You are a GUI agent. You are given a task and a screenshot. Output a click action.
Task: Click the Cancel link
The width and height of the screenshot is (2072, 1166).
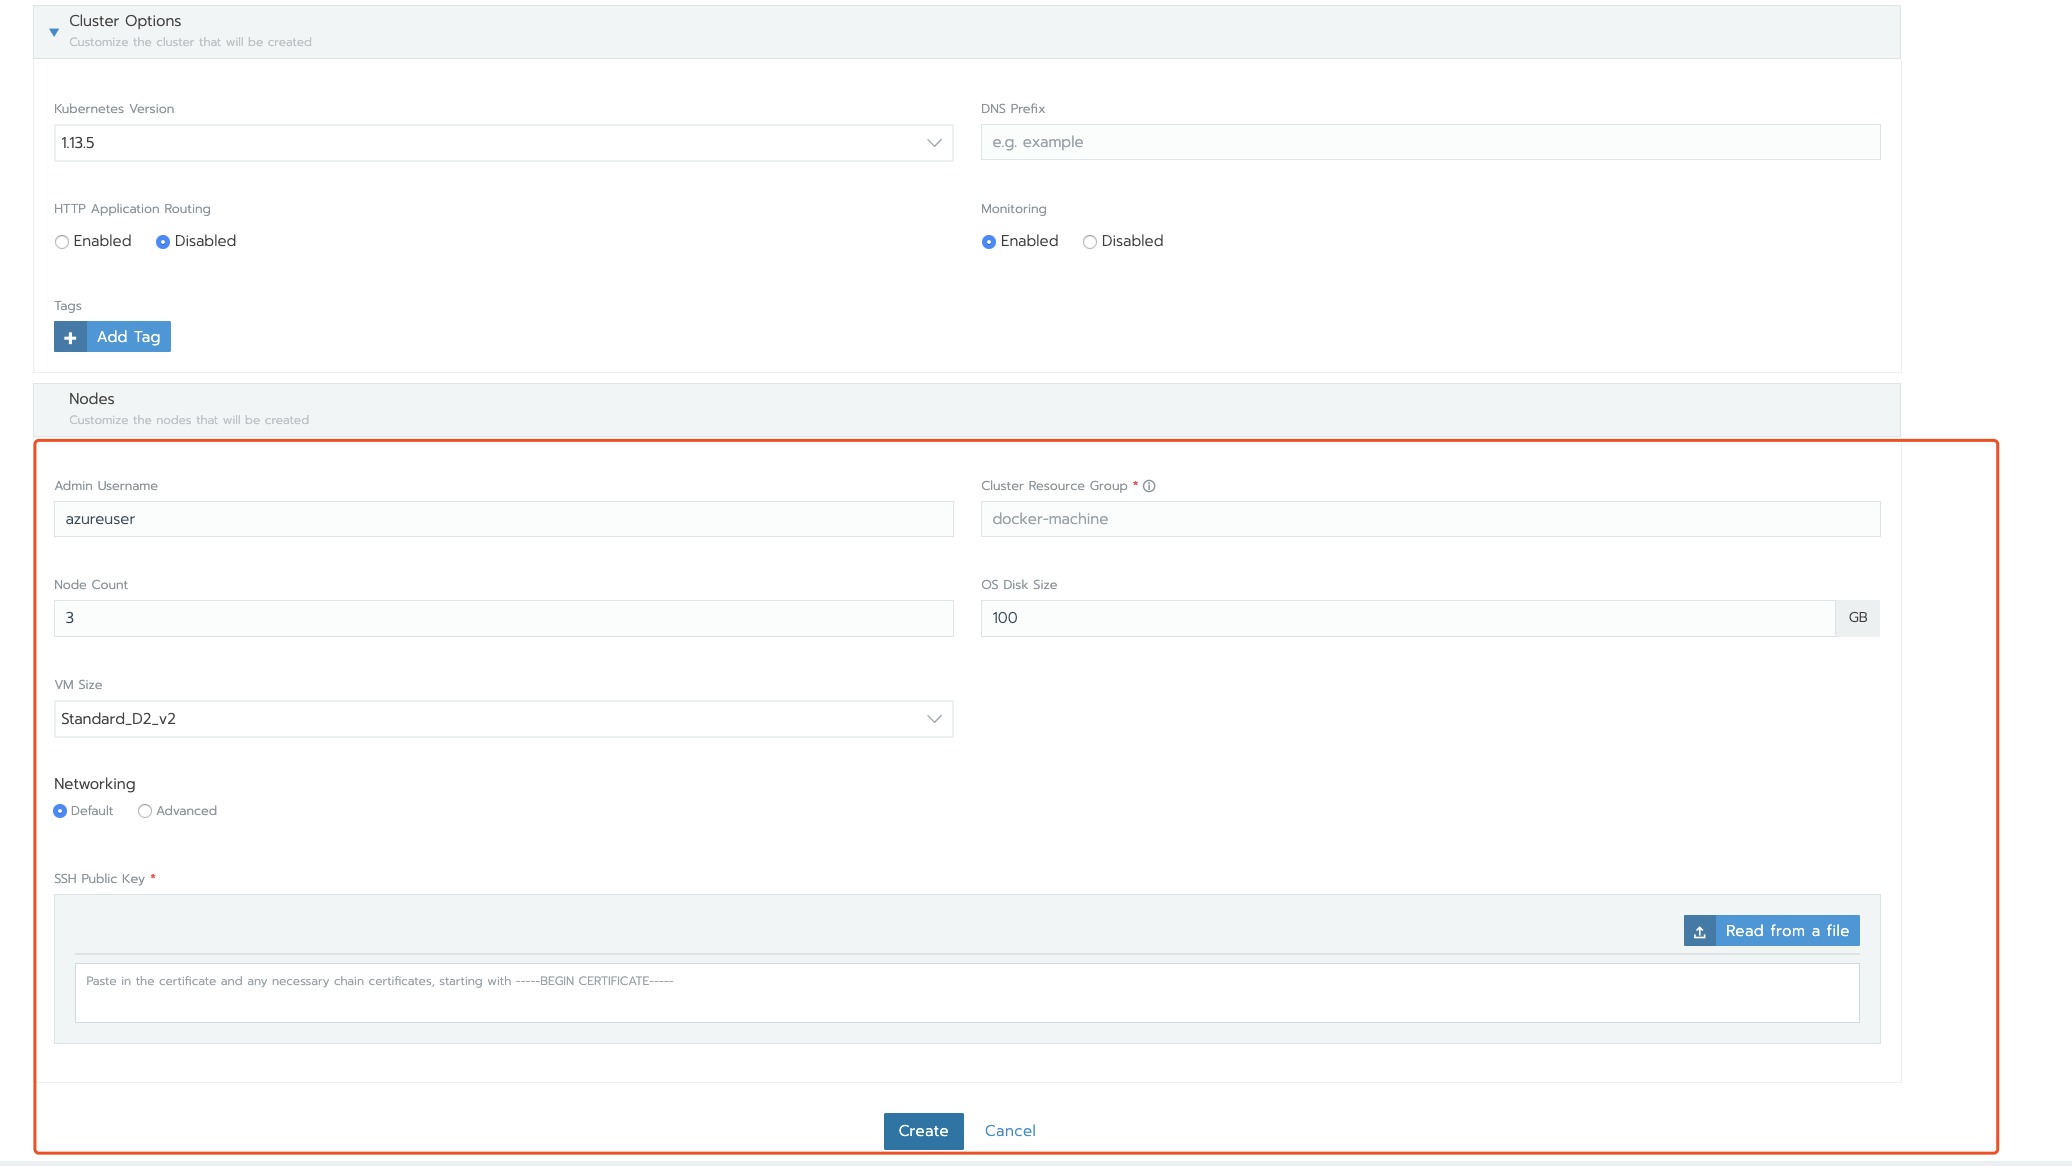pyautogui.click(x=1009, y=1131)
